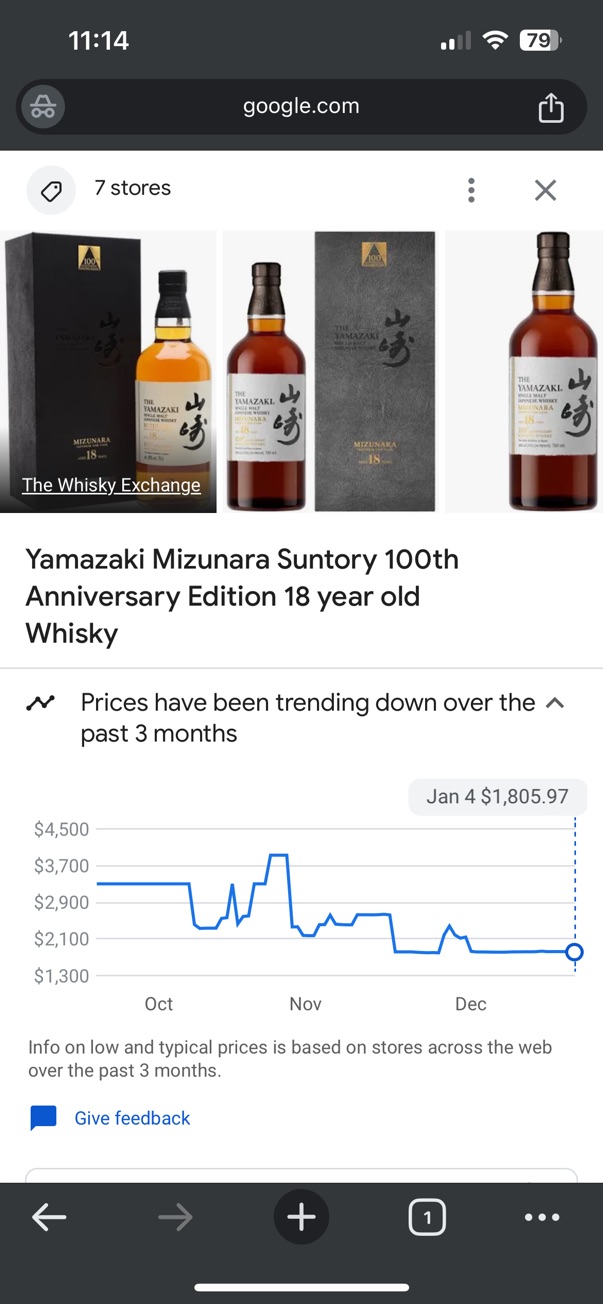
Task: Tap the Jan 4 $1,805.97 price tooltip
Action: [x=497, y=797]
